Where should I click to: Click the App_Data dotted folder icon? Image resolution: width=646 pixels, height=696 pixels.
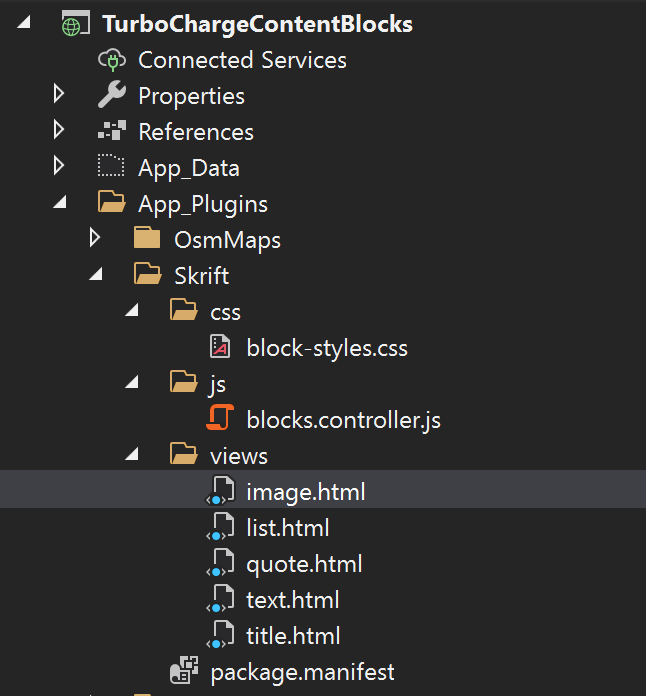click(111, 166)
